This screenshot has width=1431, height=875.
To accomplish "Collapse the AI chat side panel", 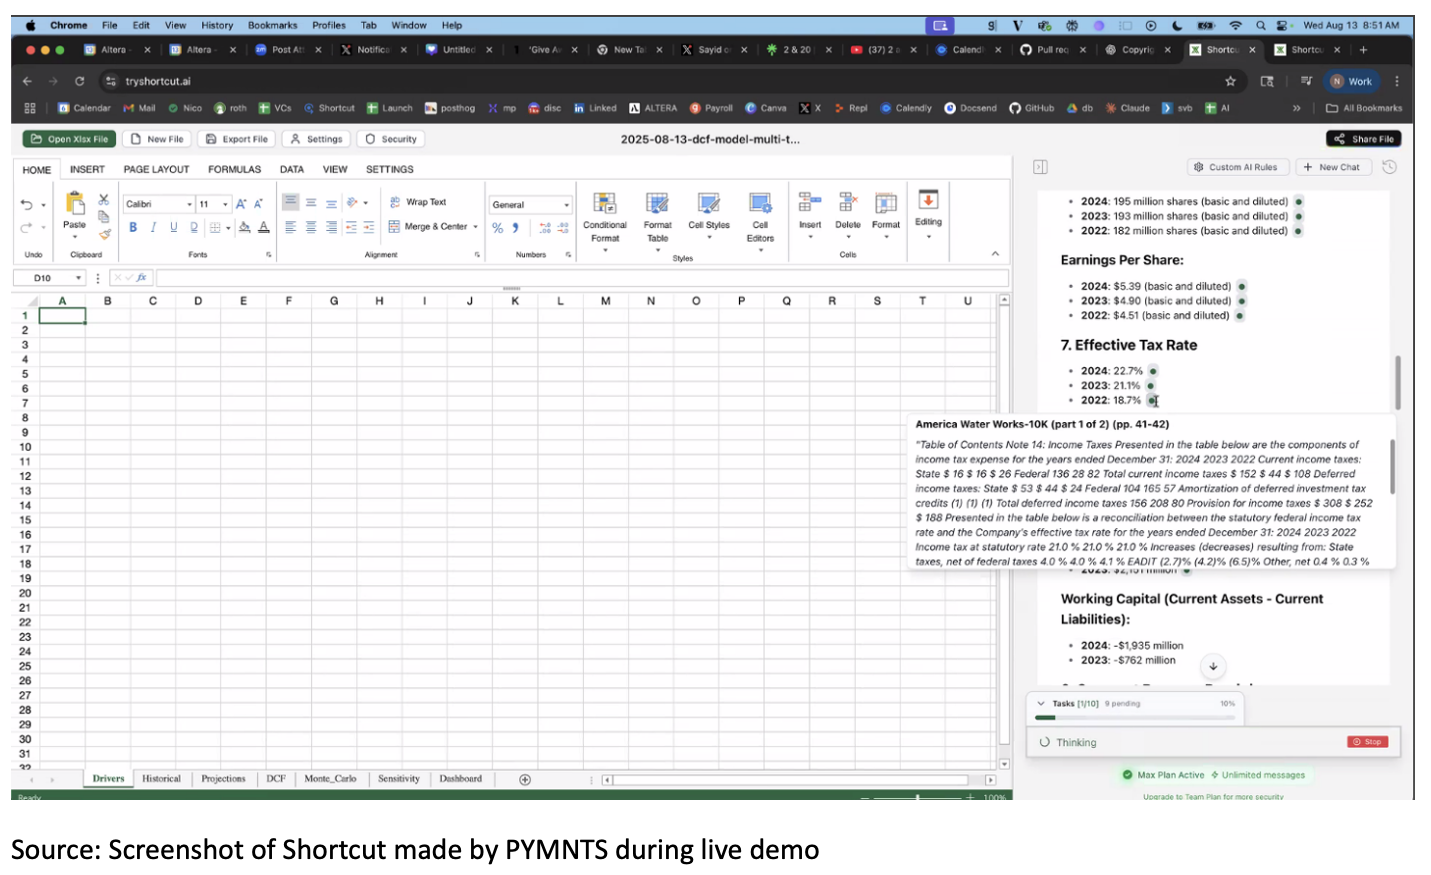I will (1040, 167).
